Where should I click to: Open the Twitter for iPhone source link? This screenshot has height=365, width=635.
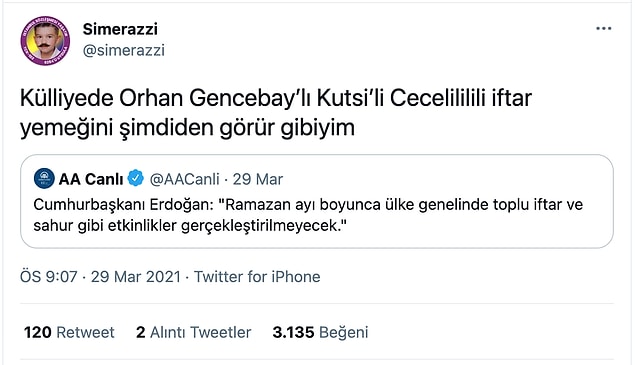[x=257, y=277]
